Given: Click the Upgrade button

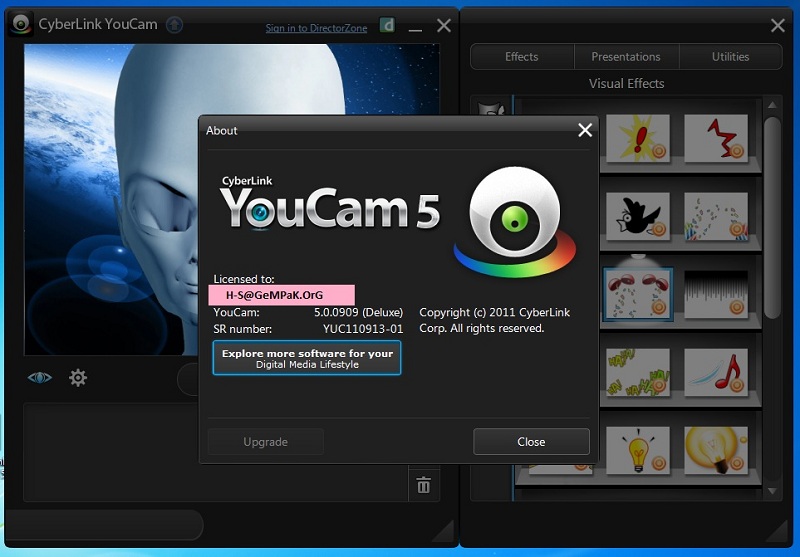Looking at the screenshot, I should (x=265, y=442).
